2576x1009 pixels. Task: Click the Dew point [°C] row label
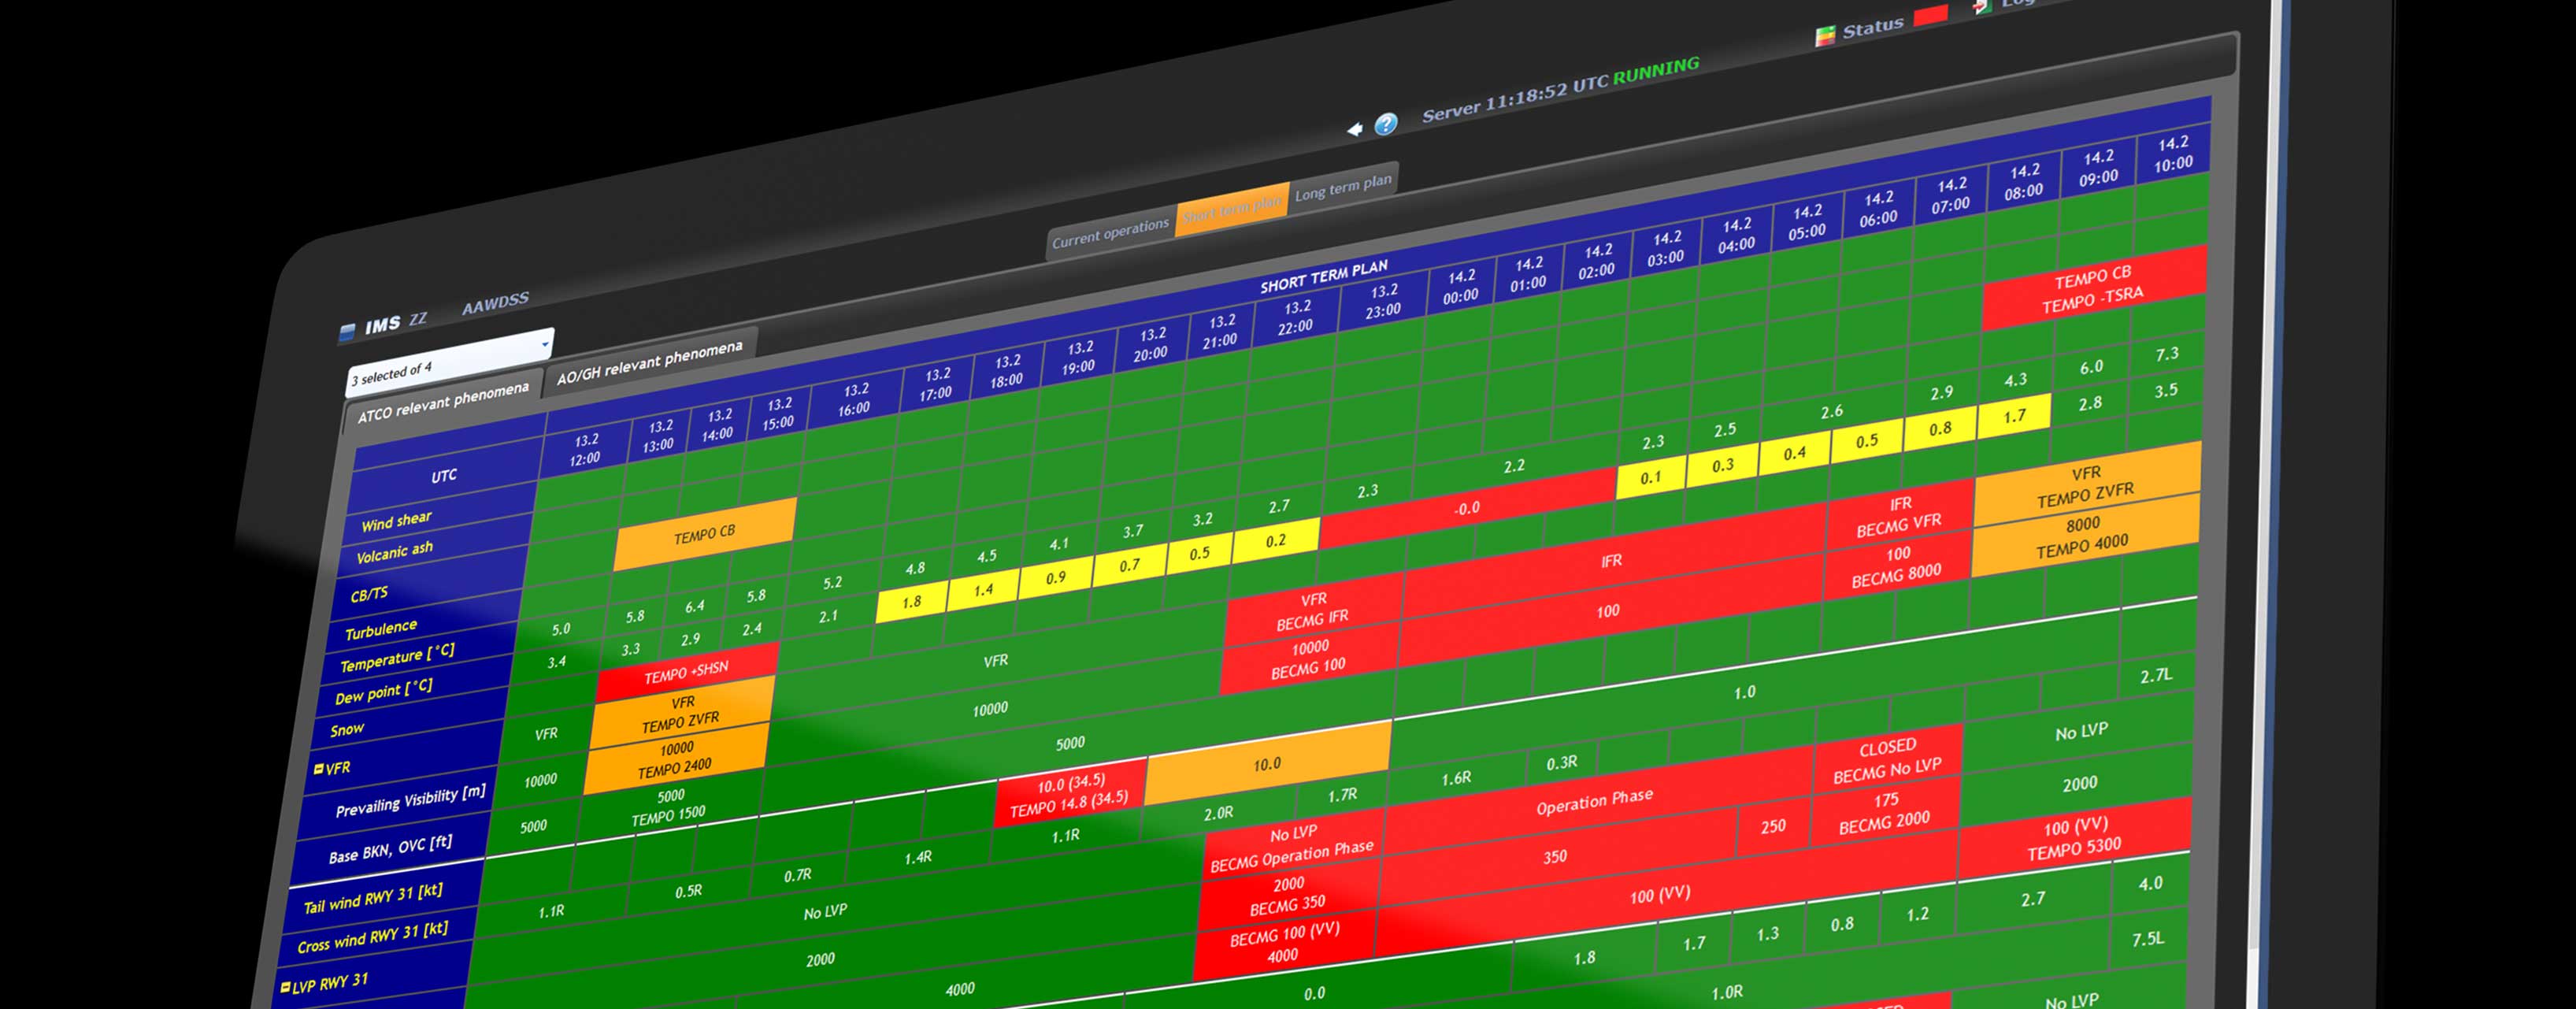[x=384, y=692]
